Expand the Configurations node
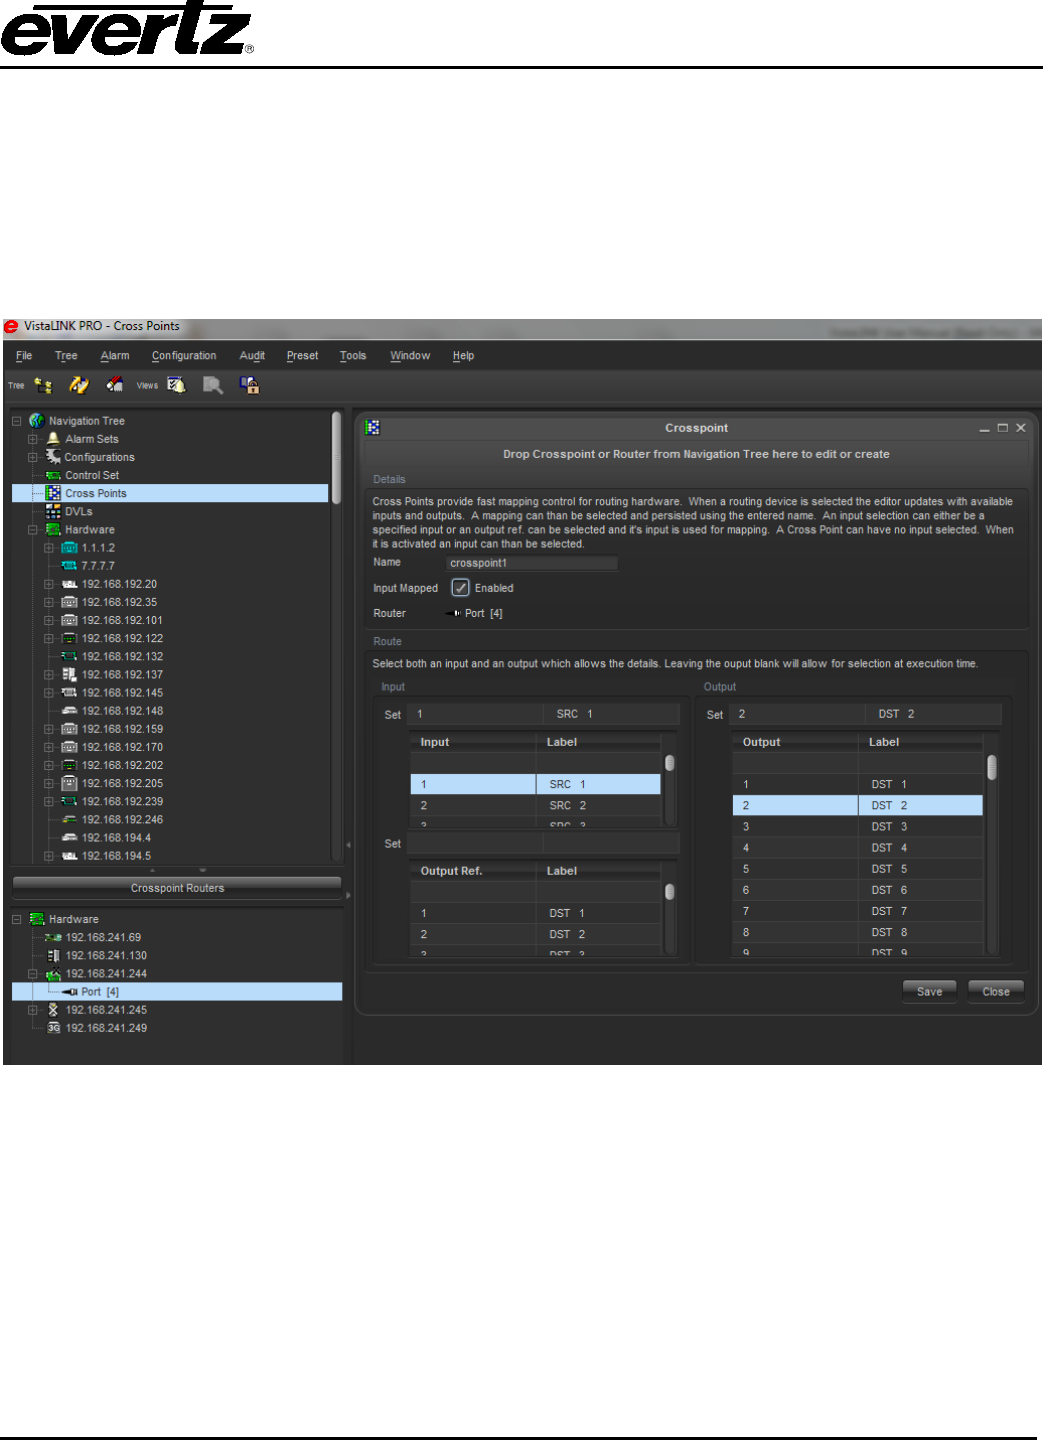The image size is (1043, 1440). coord(33,457)
